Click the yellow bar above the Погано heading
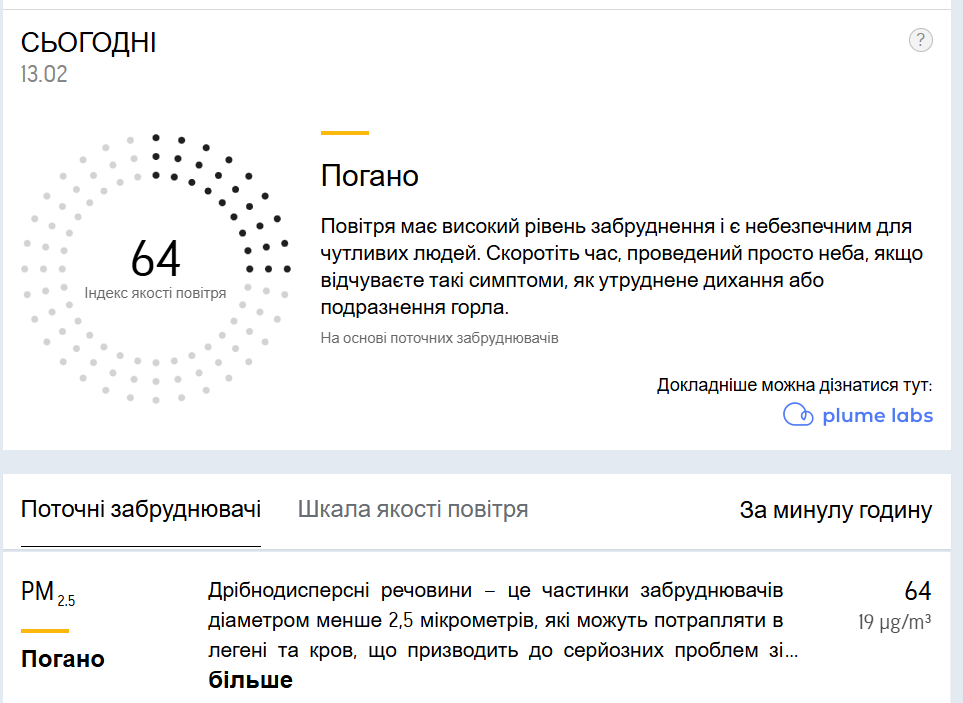This screenshot has height=703, width=963. pos(344,132)
